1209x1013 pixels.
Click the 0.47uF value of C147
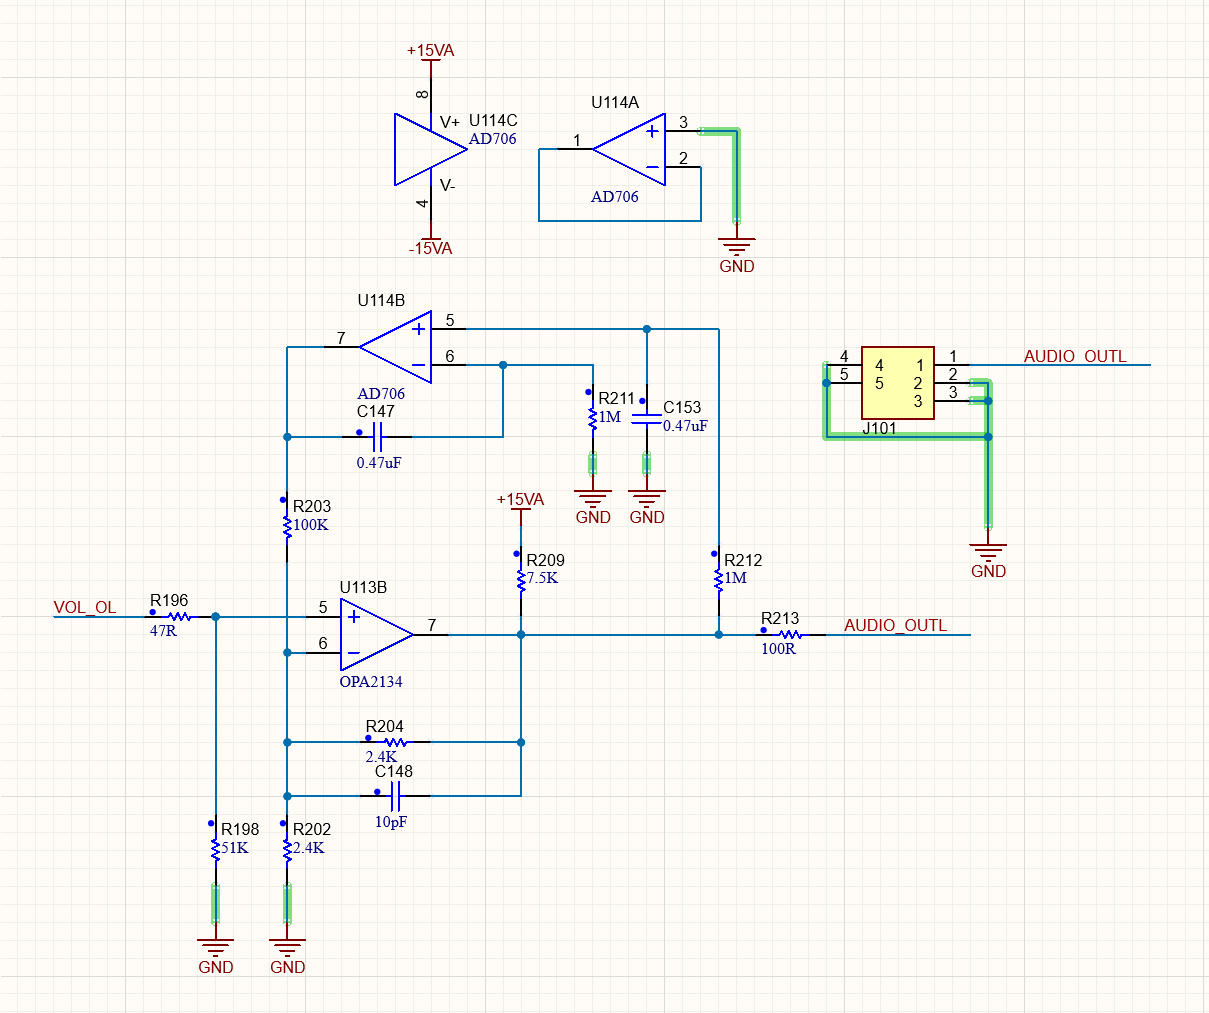click(379, 463)
